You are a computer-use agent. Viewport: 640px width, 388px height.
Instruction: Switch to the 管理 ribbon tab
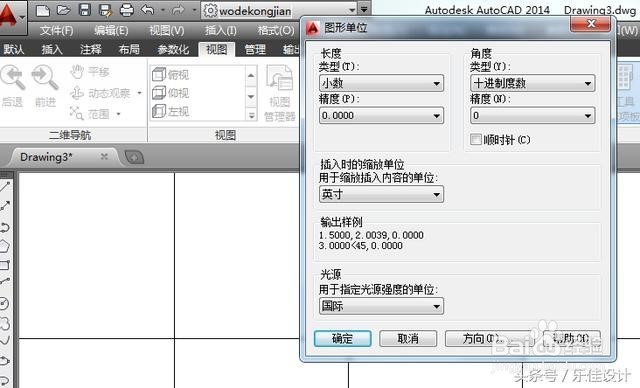click(255, 49)
